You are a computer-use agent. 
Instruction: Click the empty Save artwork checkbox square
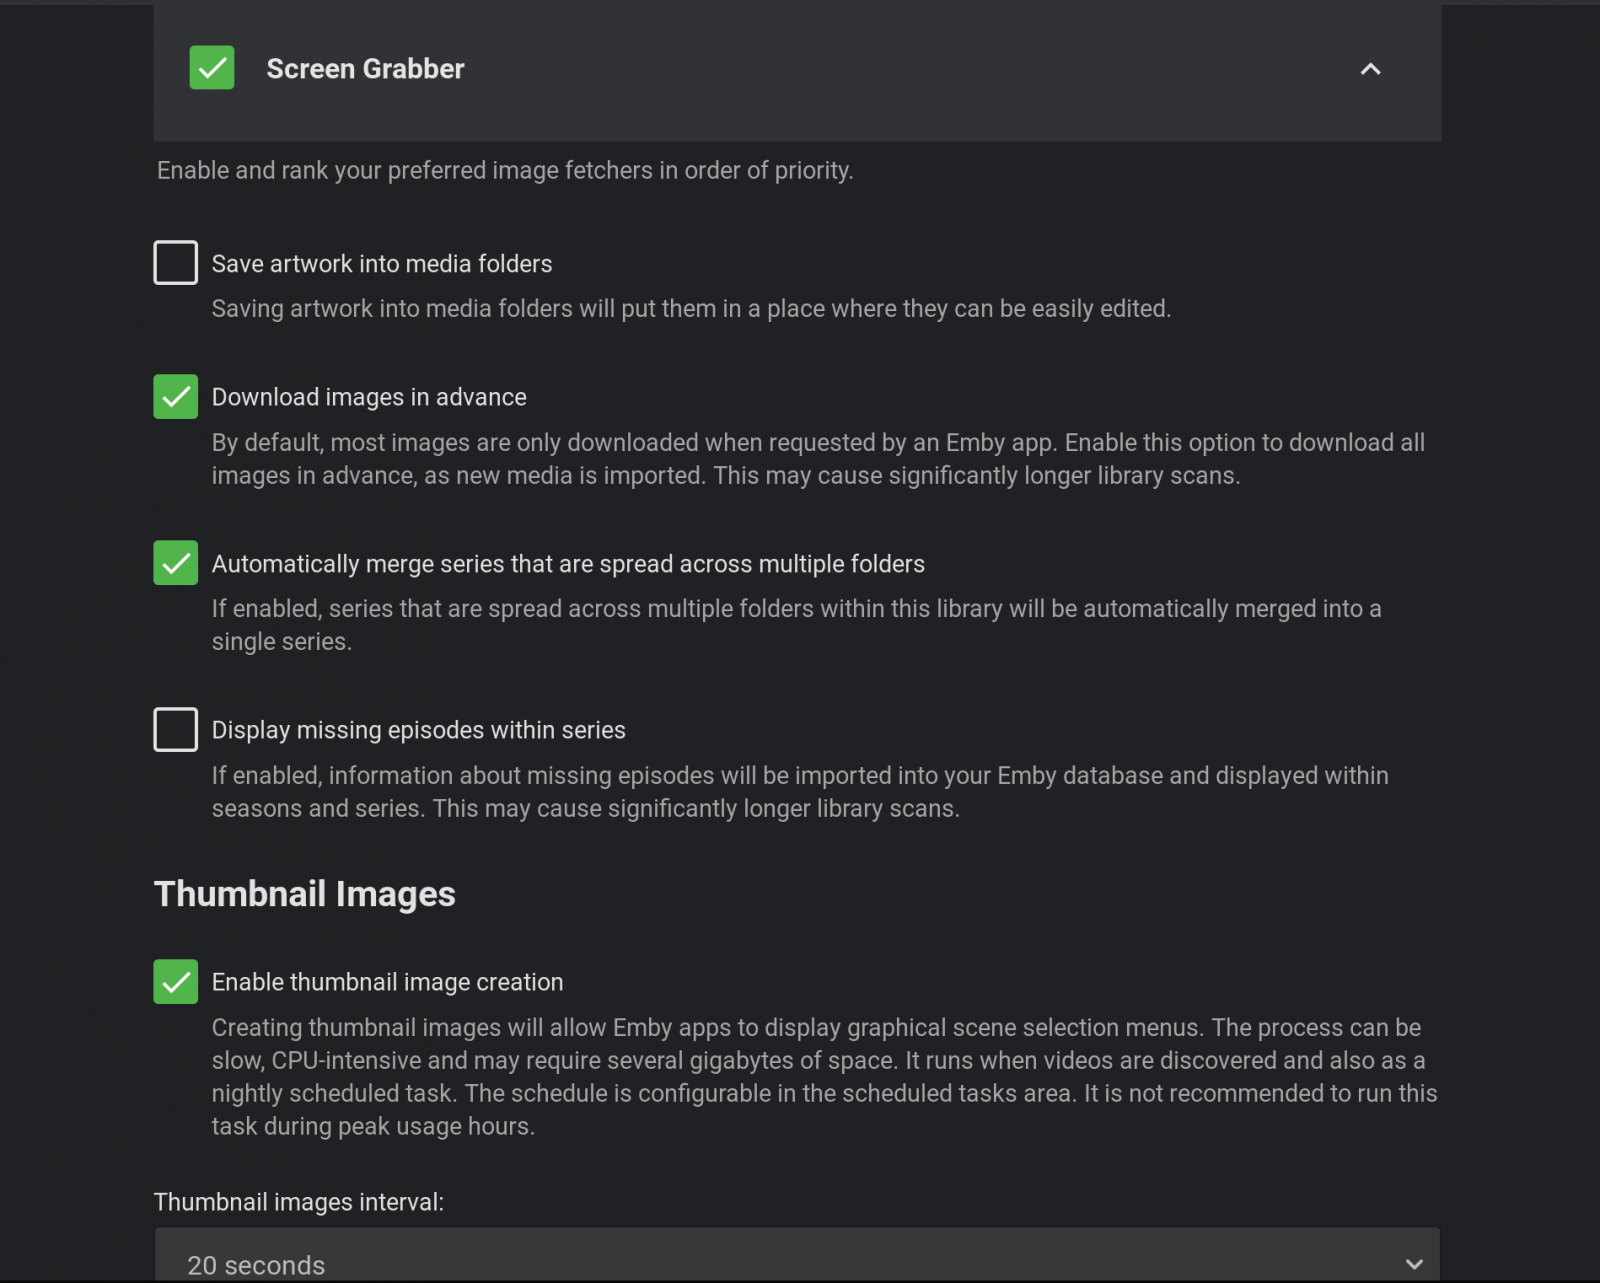pos(175,263)
